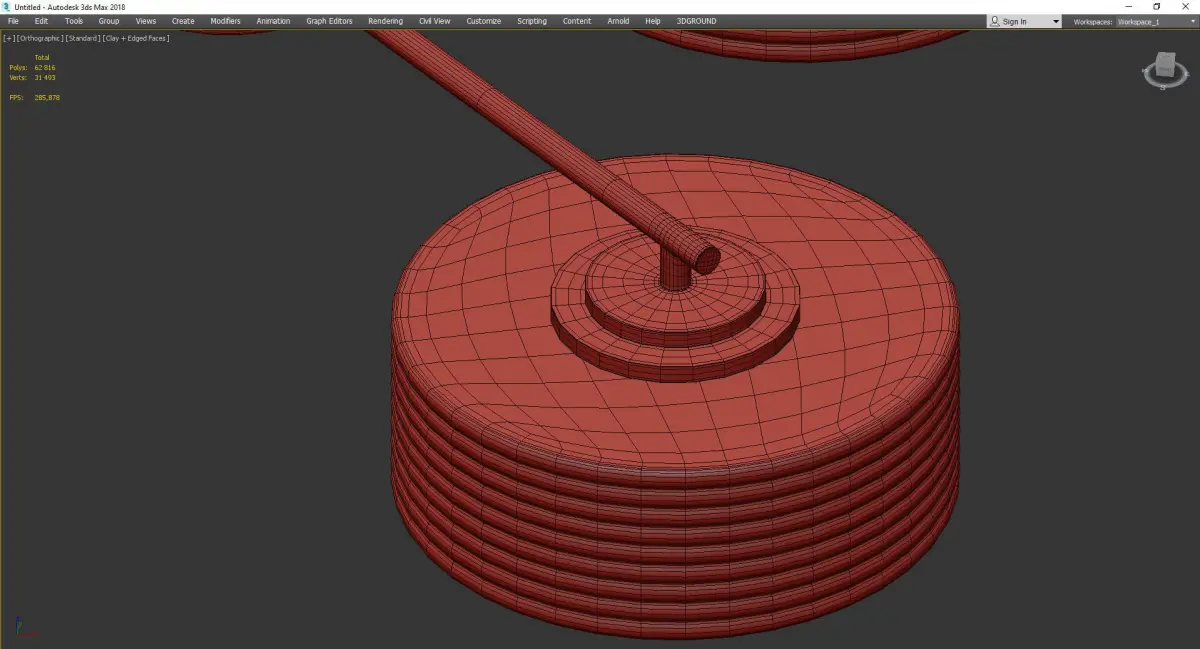The width and height of the screenshot is (1200, 649).
Task: Click the [Orthographic] viewport view label
Action: tap(40, 38)
